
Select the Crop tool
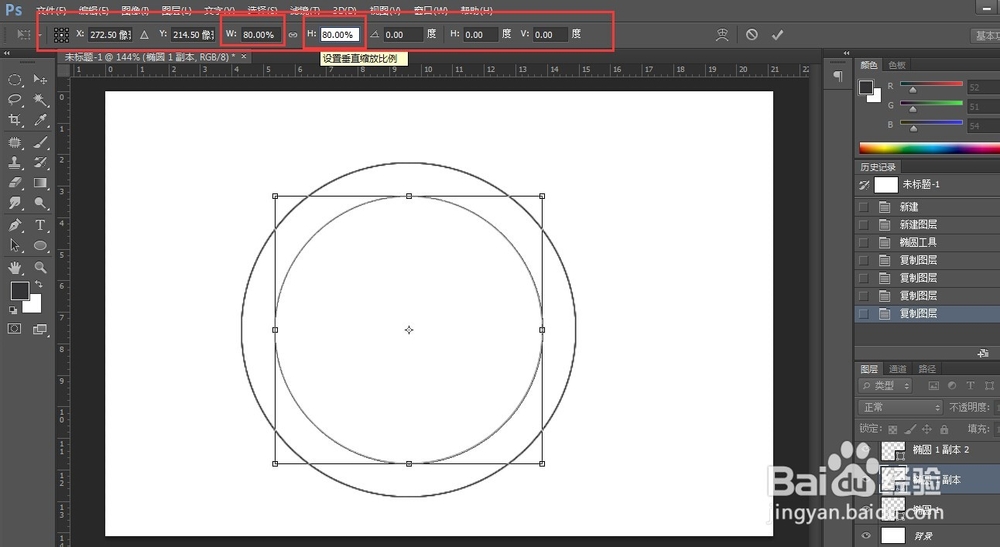click(x=15, y=120)
